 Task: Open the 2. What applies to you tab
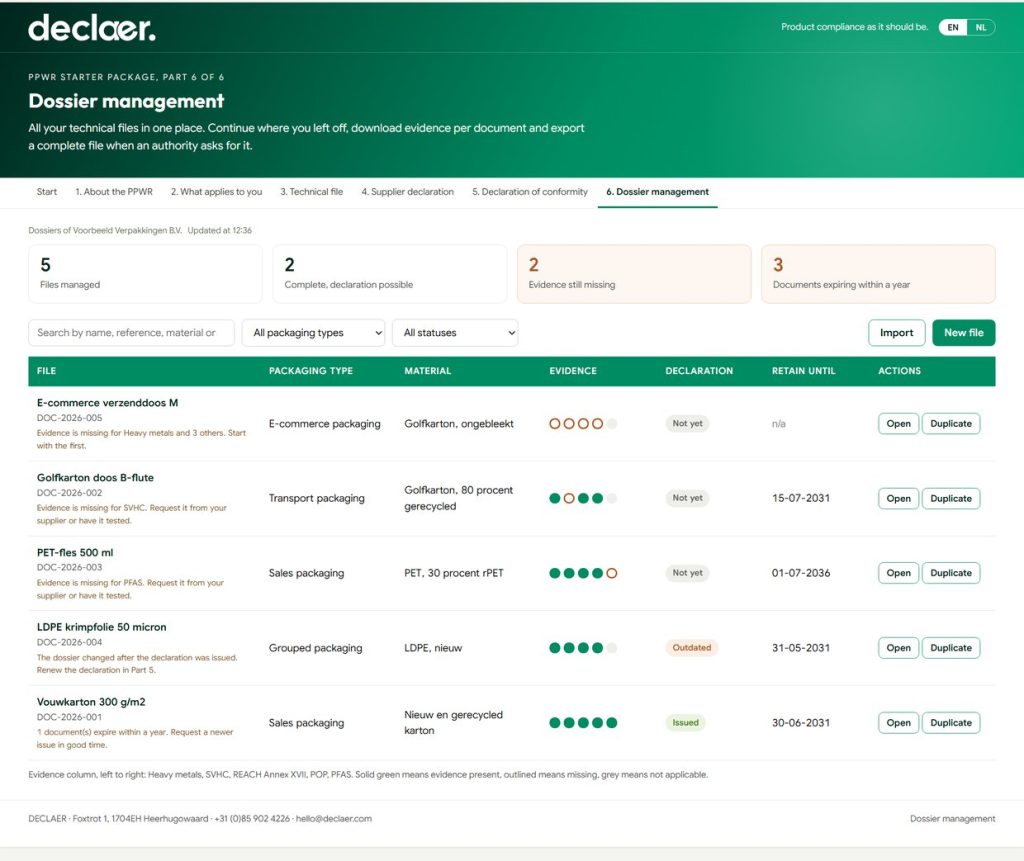click(x=216, y=192)
